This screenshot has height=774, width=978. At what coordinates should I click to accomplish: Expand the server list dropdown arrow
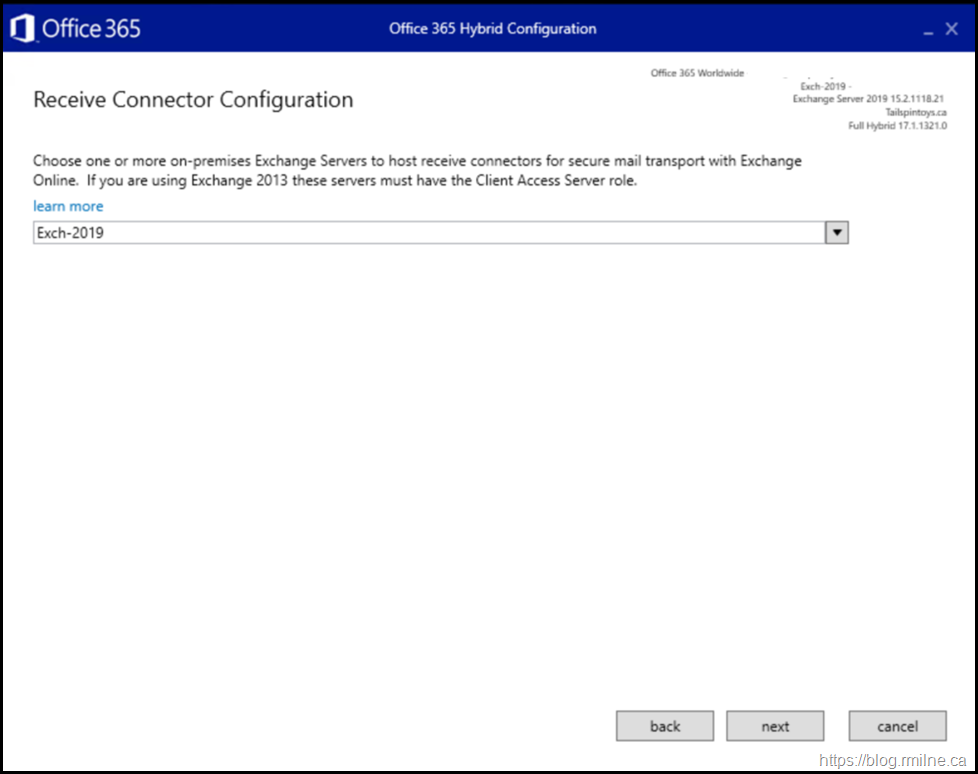tap(836, 233)
